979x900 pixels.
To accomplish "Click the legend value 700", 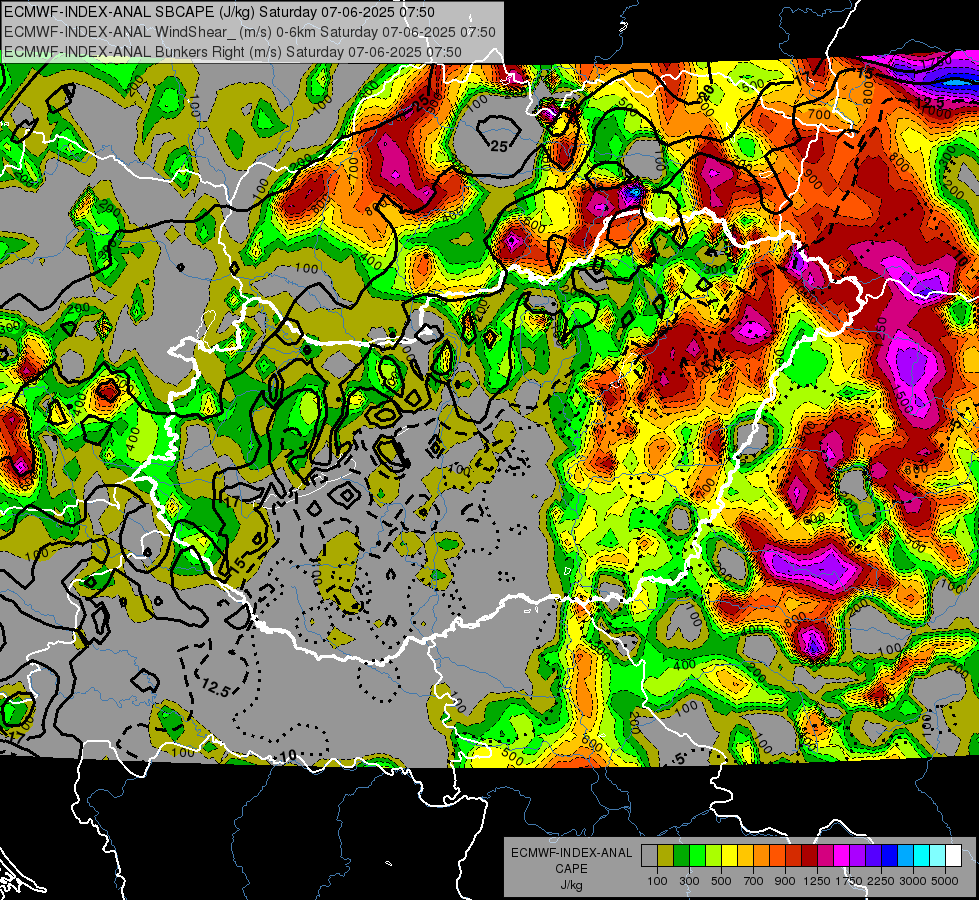I will click(754, 881).
